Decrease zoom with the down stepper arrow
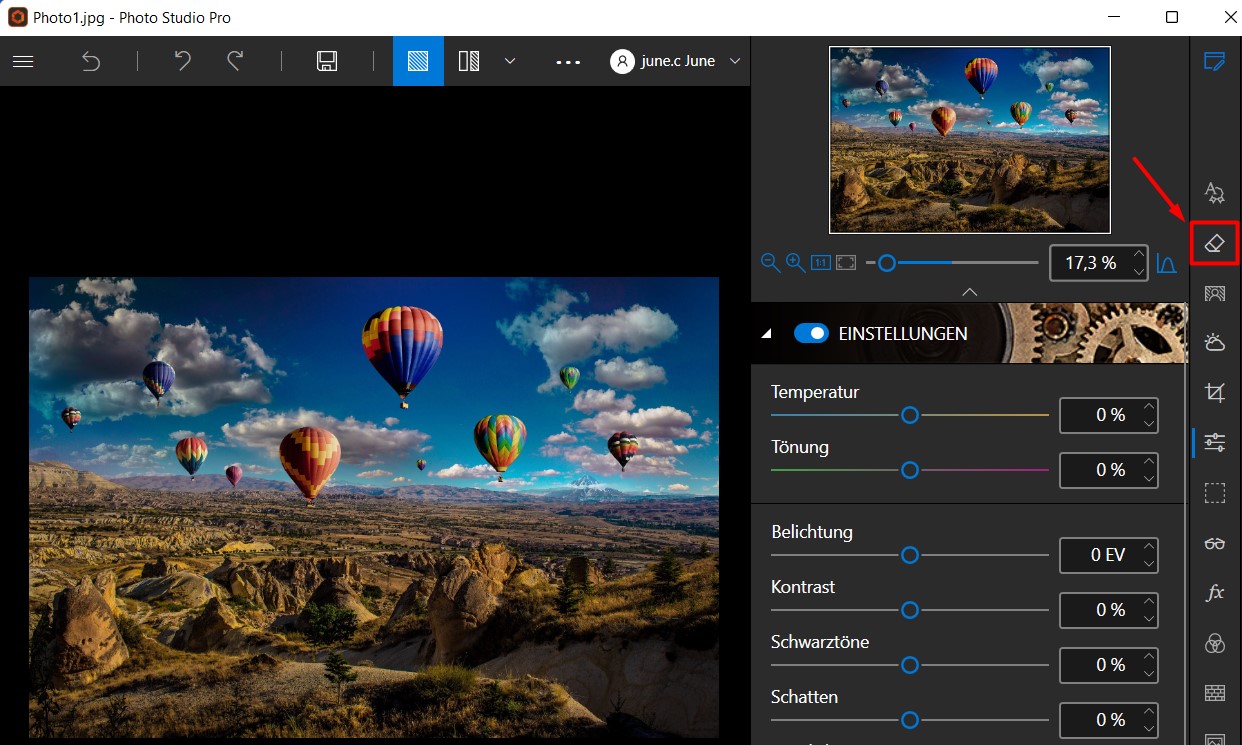This screenshot has height=745, width=1242. tap(1139, 271)
